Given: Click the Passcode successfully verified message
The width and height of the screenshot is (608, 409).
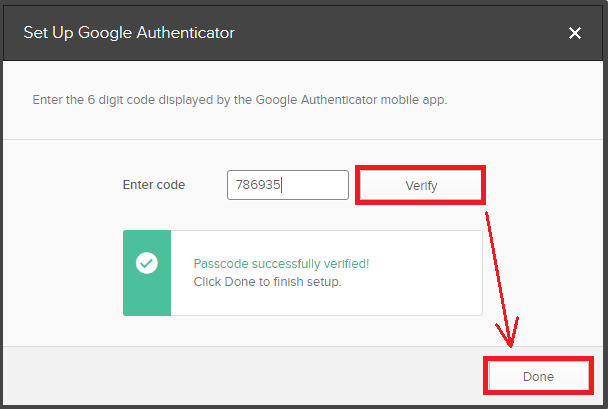Looking at the screenshot, I should pyautogui.click(x=281, y=264).
